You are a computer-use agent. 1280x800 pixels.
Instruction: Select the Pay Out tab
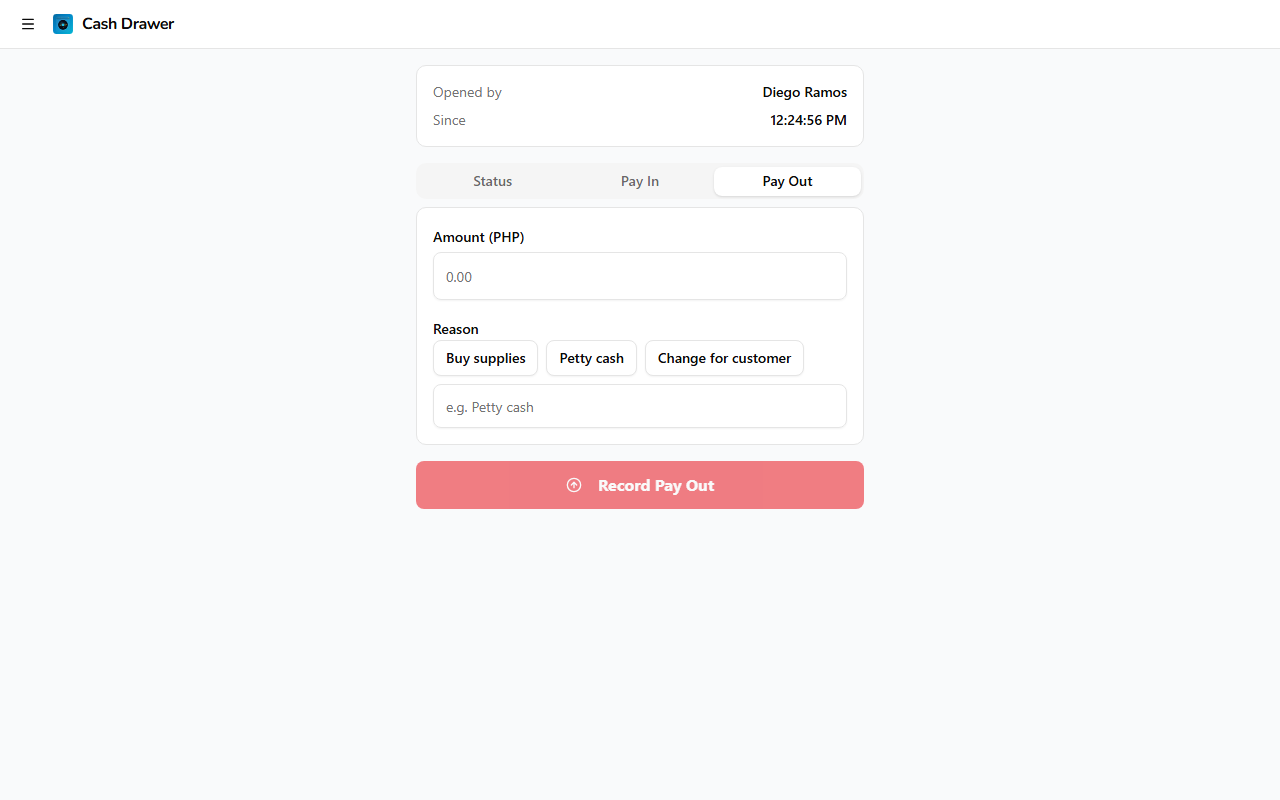tap(787, 181)
